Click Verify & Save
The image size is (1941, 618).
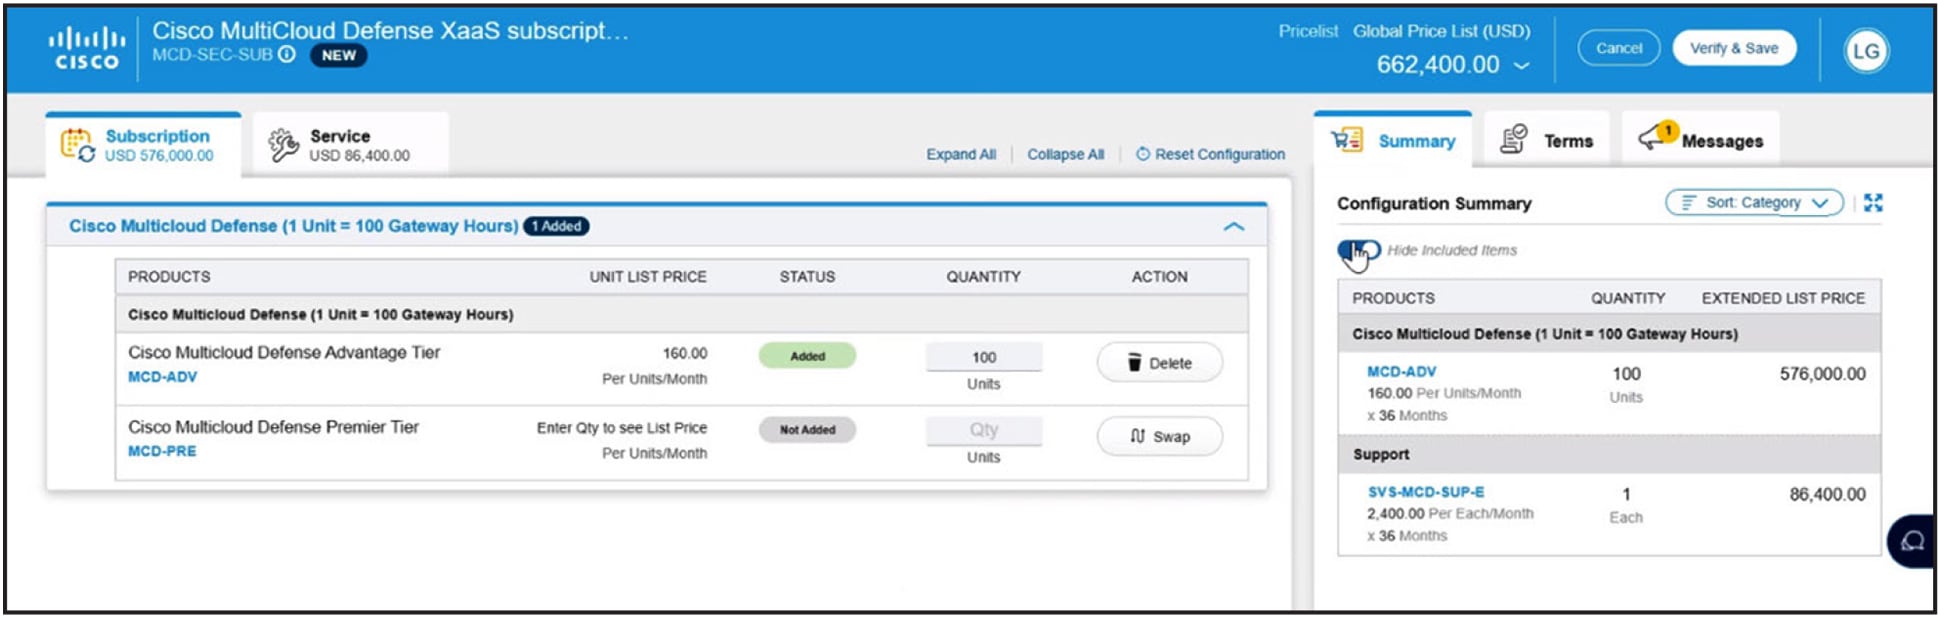(1734, 48)
